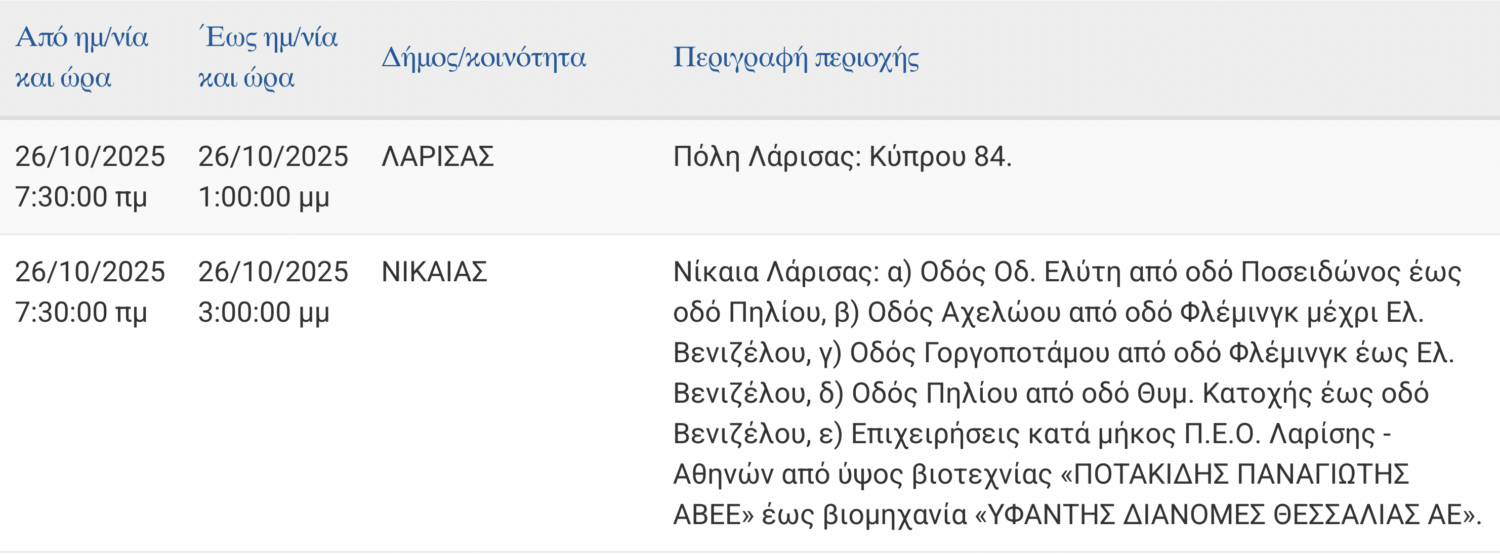The width and height of the screenshot is (1500, 555).
Task: Click the 7:30:00 πμ time in ΝΙΚΑΙΑΣ row
Action: [81, 313]
